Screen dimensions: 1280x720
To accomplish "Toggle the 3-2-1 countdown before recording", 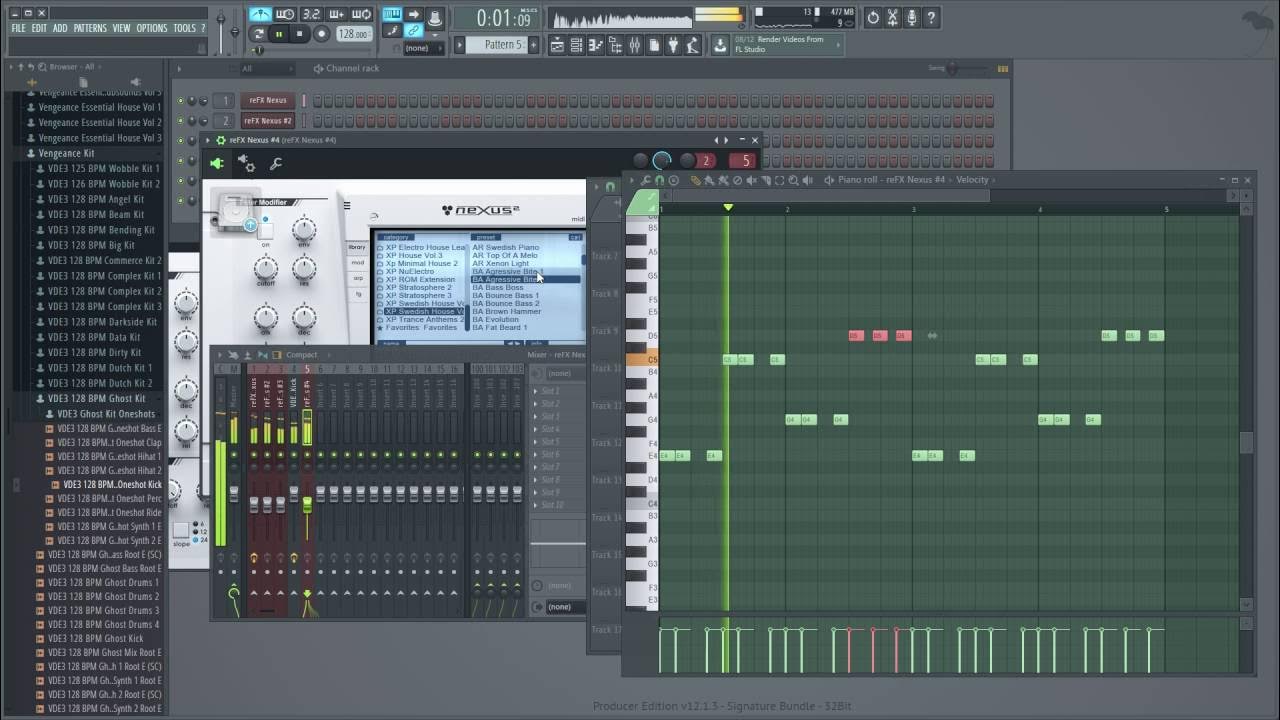I will (312, 14).
